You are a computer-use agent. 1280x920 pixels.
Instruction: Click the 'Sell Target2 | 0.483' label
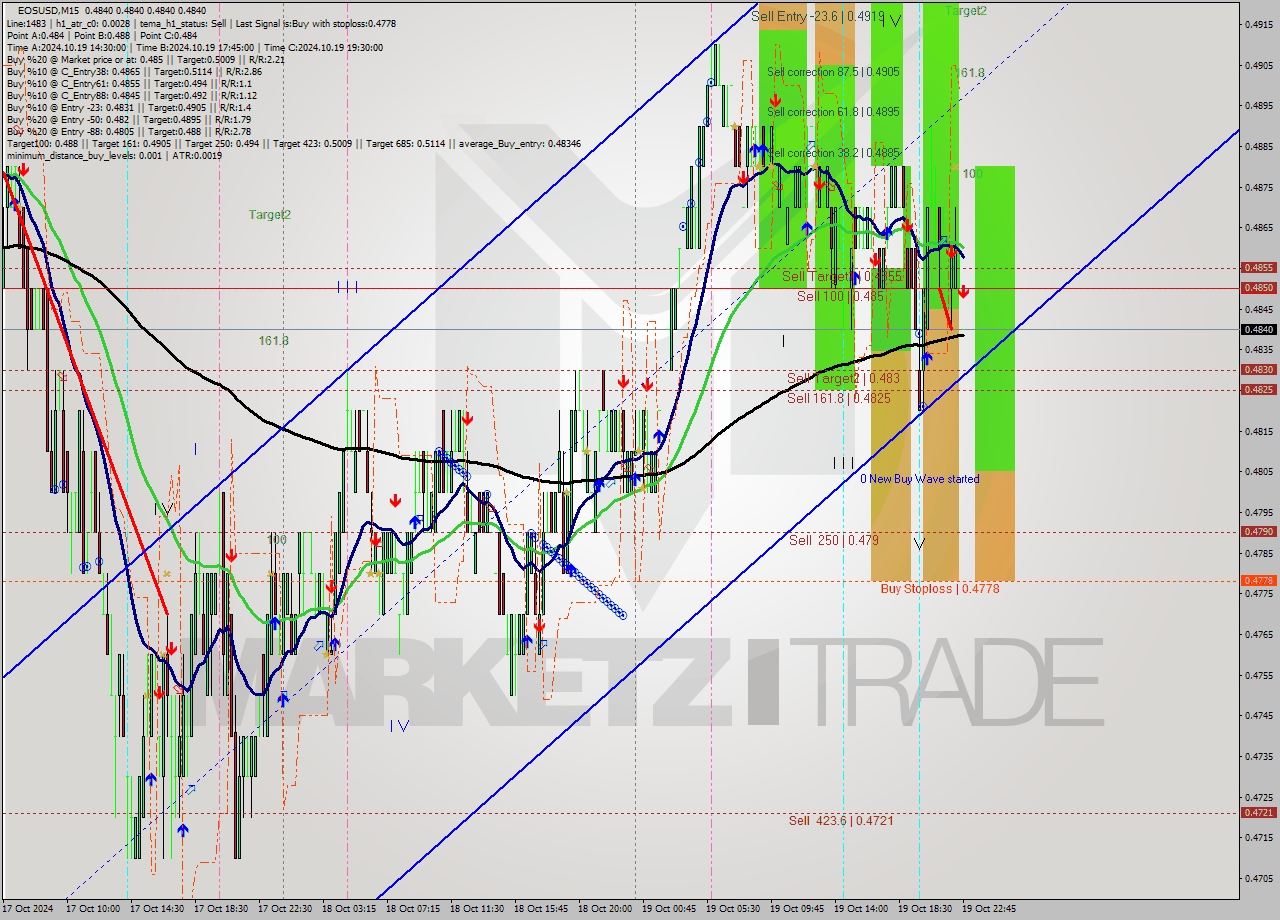tap(843, 378)
